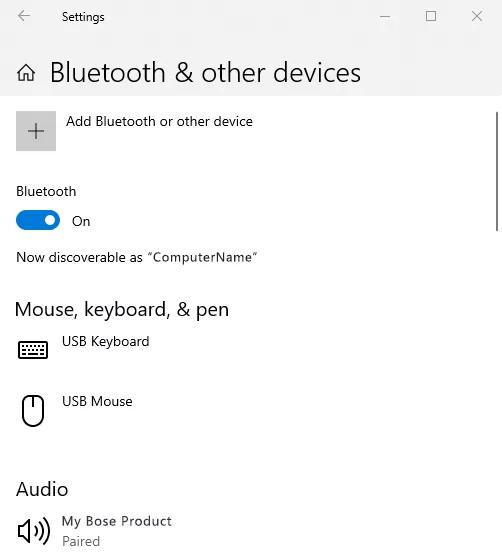Click the Audio section heading
The height and width of the screenshot is (558, 502).
tap(42, 489)
